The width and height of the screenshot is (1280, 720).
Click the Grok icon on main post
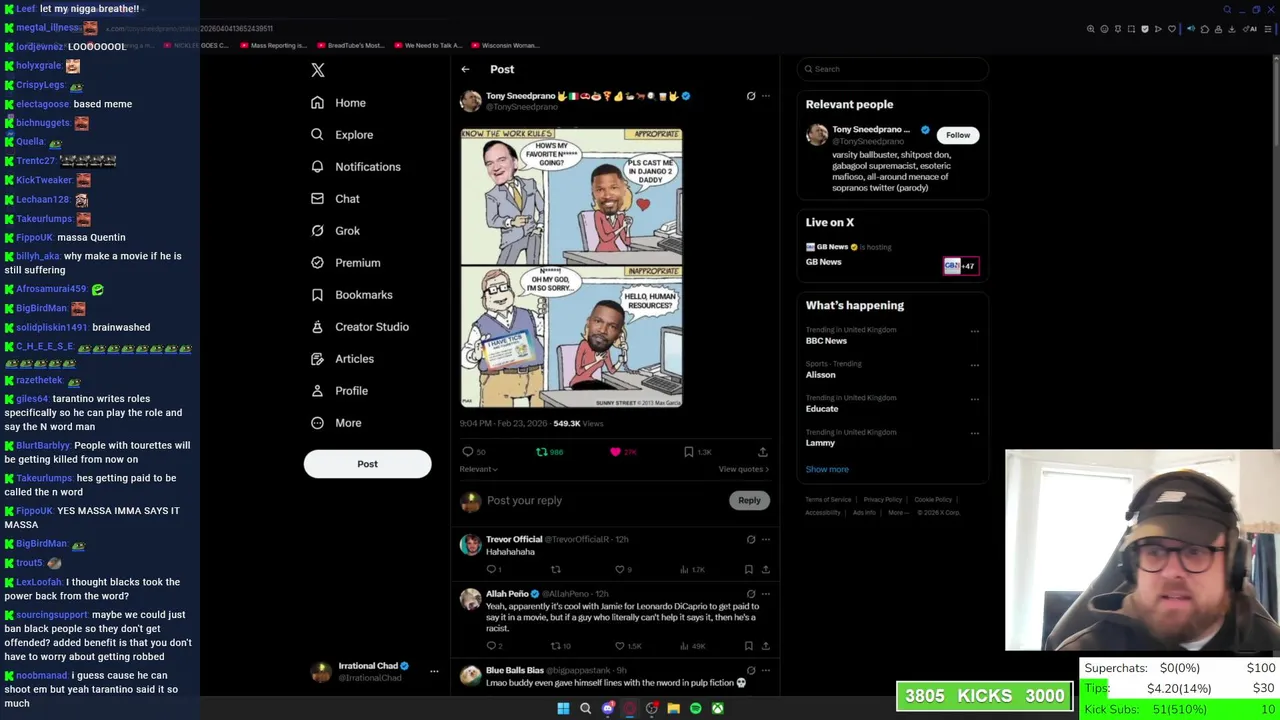pyautogui.click(x=751, y=96)
